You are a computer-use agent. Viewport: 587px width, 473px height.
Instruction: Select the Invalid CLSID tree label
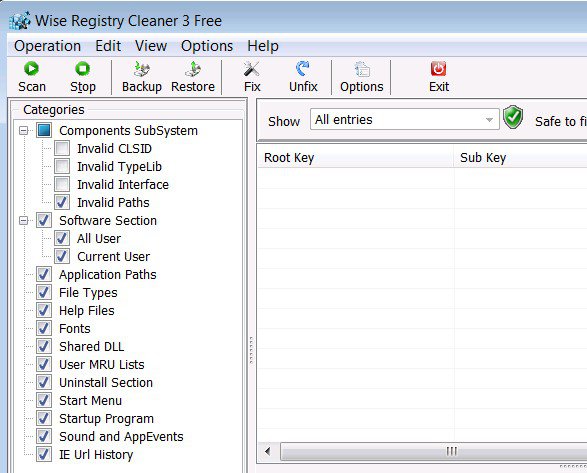tap(115, 149)
